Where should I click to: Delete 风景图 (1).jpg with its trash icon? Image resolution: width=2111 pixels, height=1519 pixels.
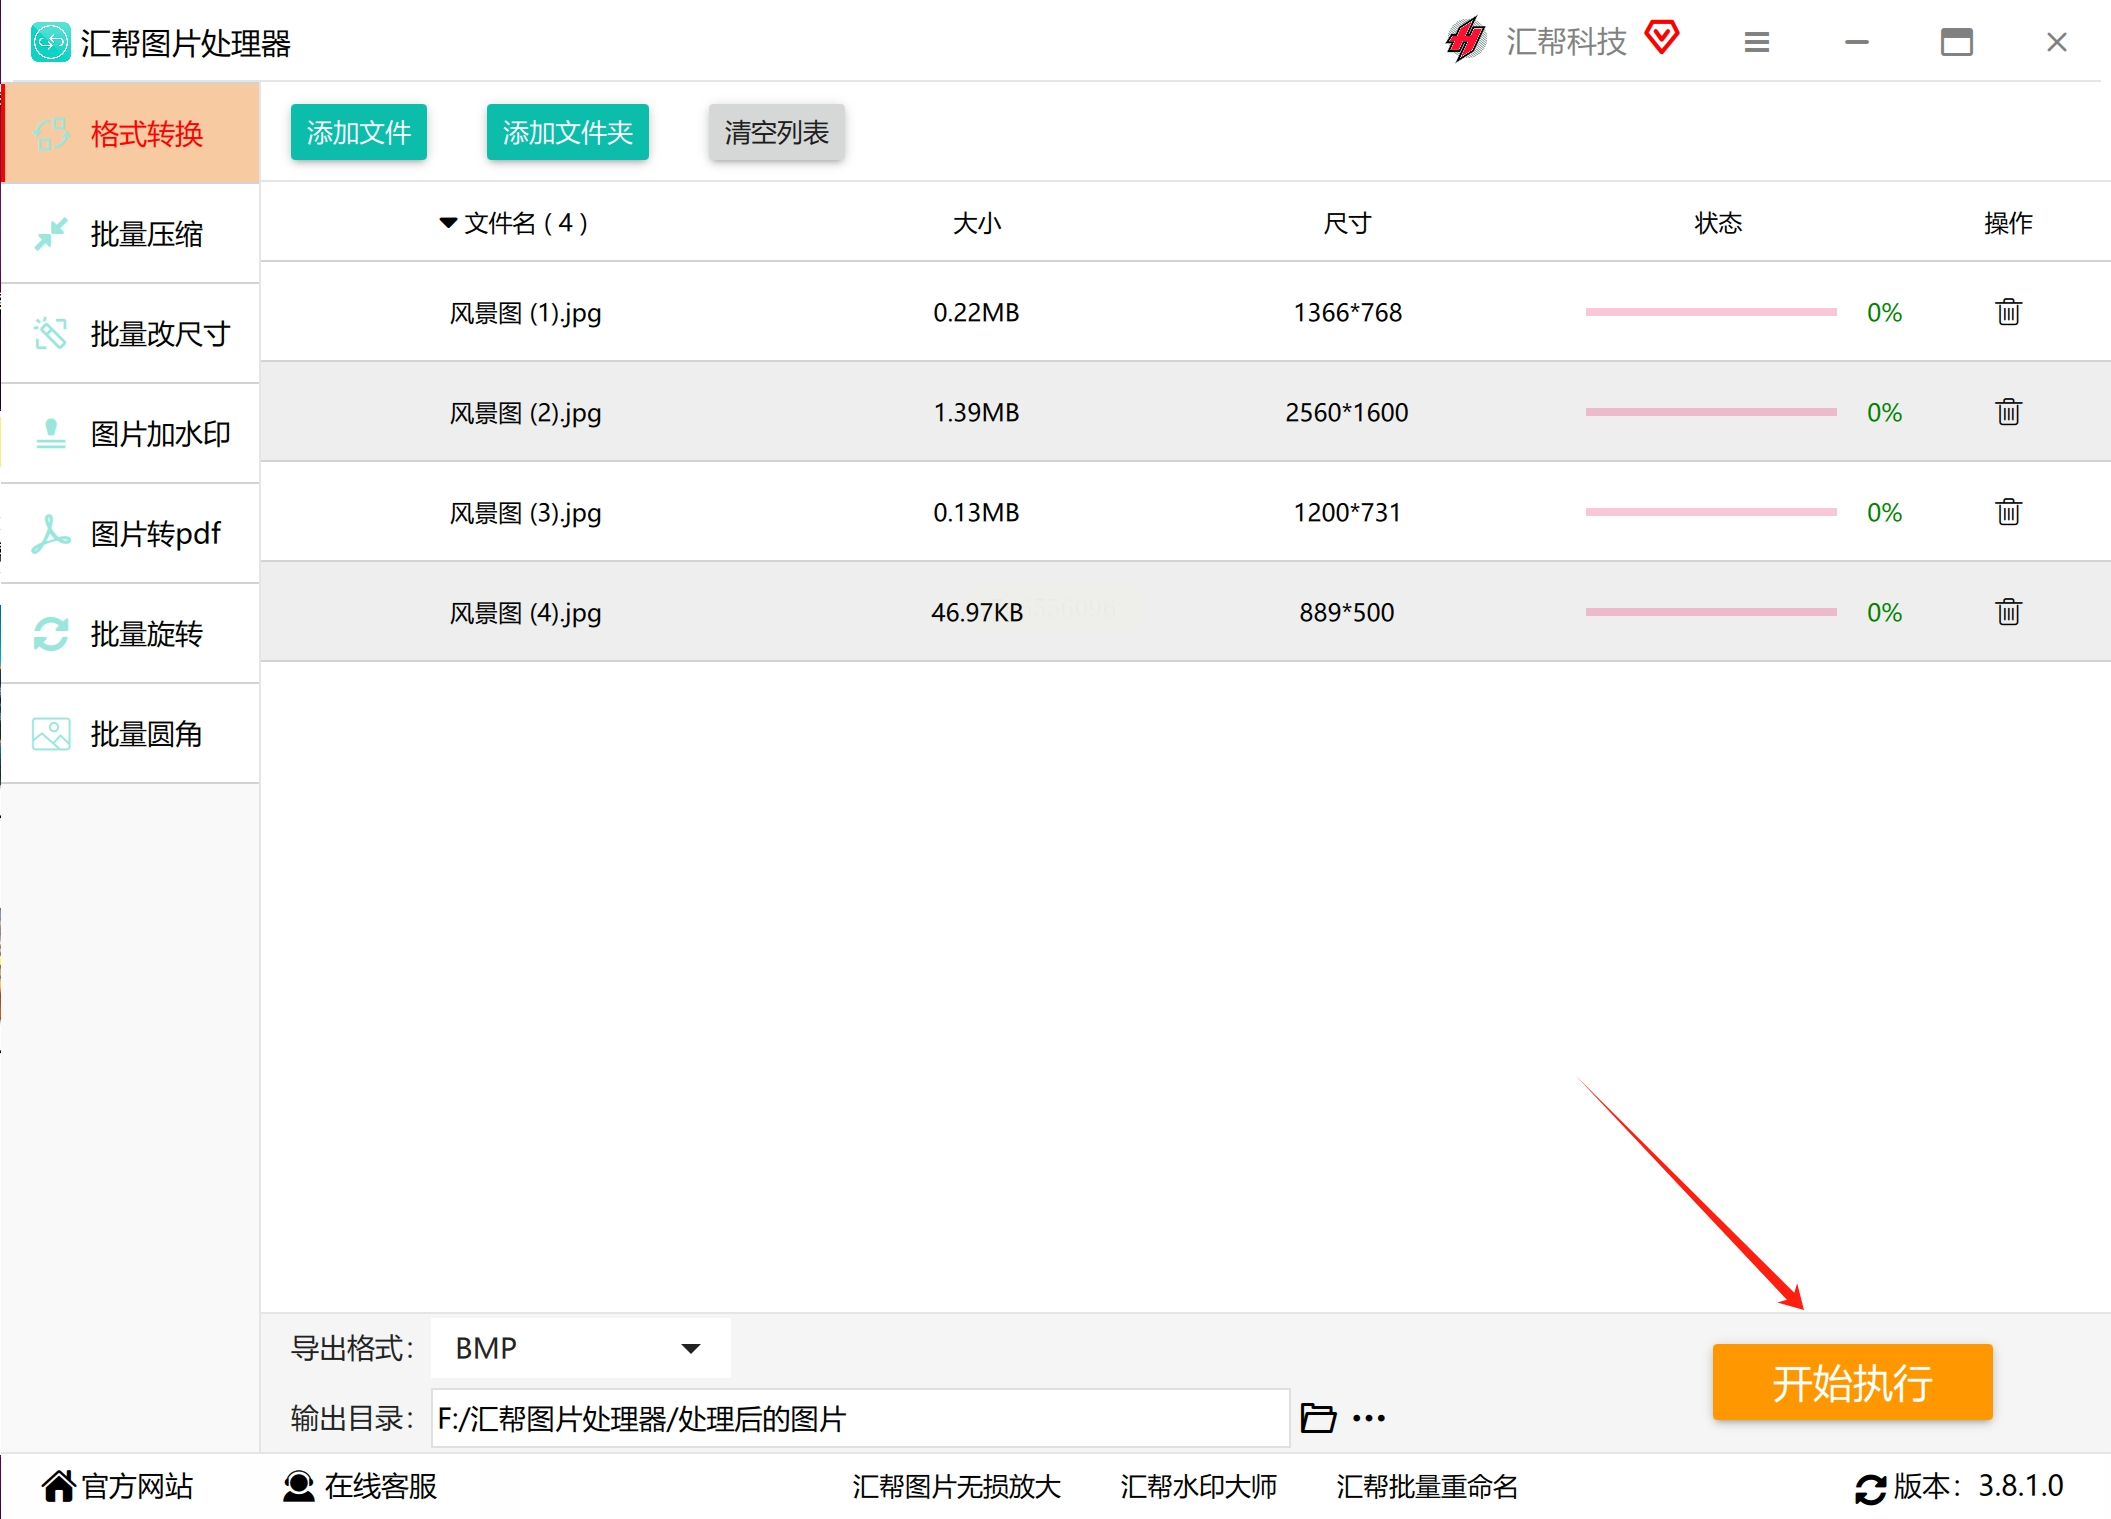[x=2008, y=312]
